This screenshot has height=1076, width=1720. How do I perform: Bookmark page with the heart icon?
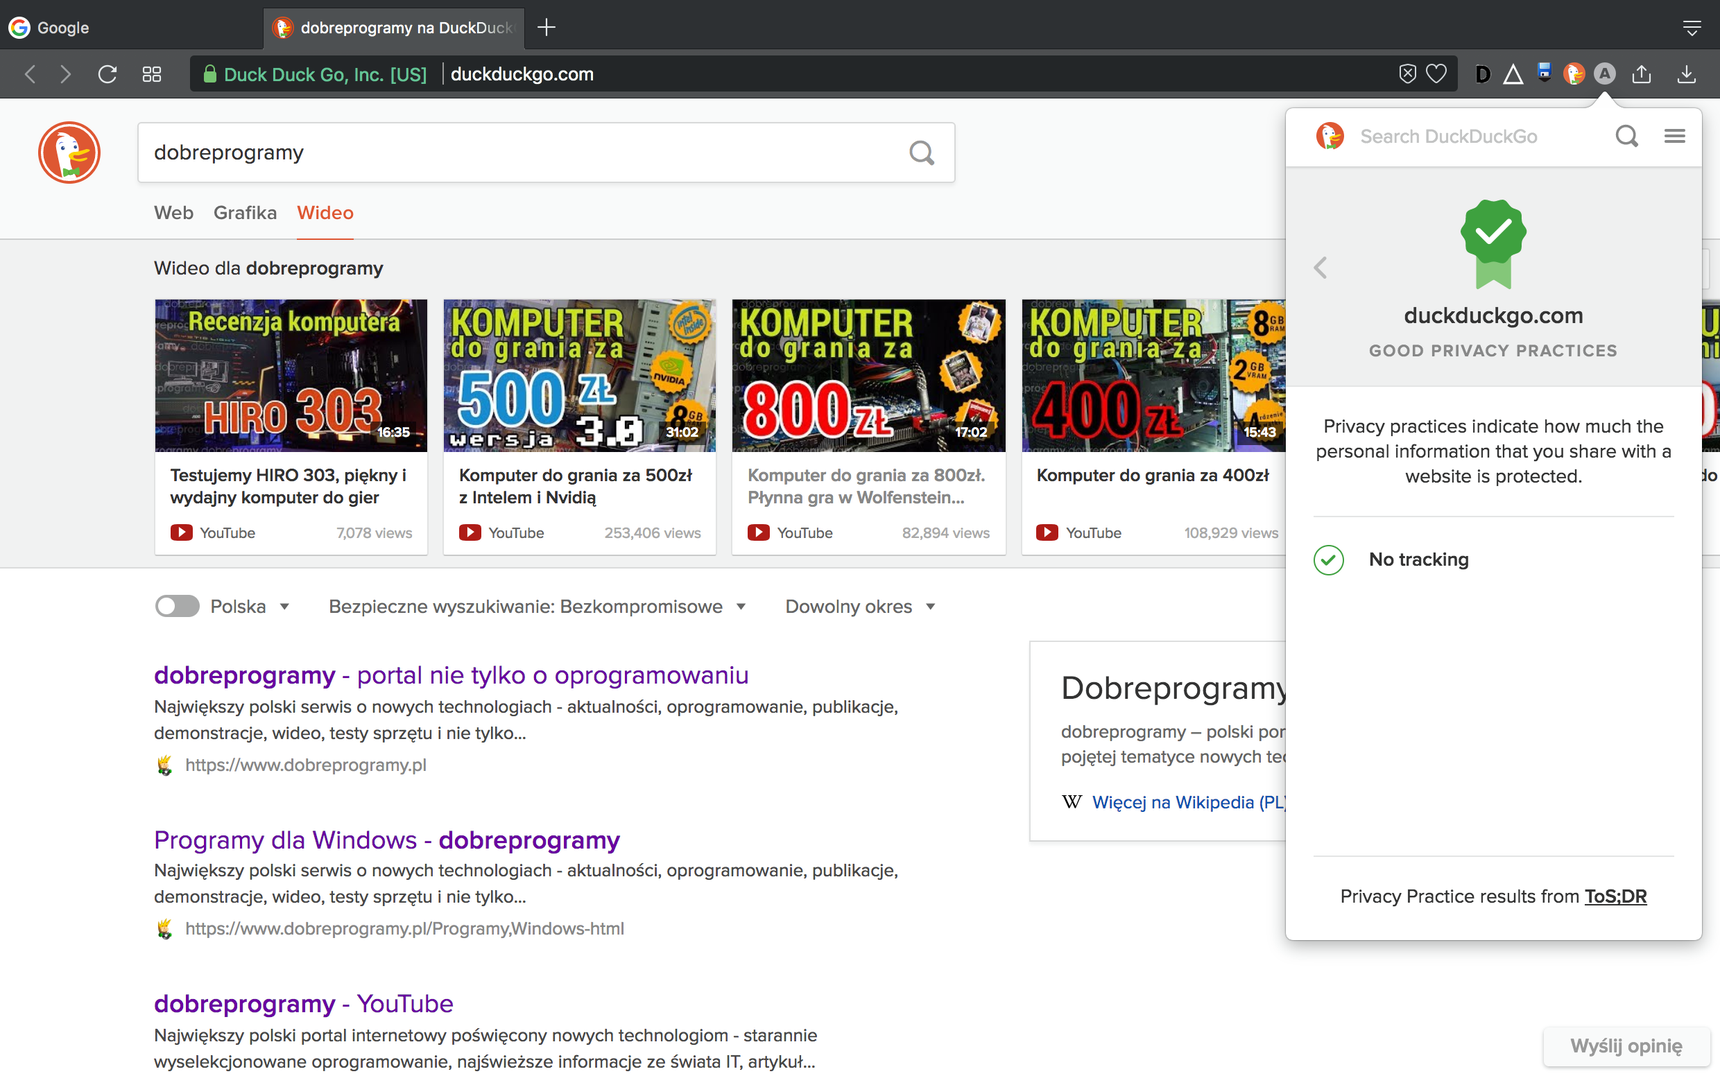(1436, 74)
